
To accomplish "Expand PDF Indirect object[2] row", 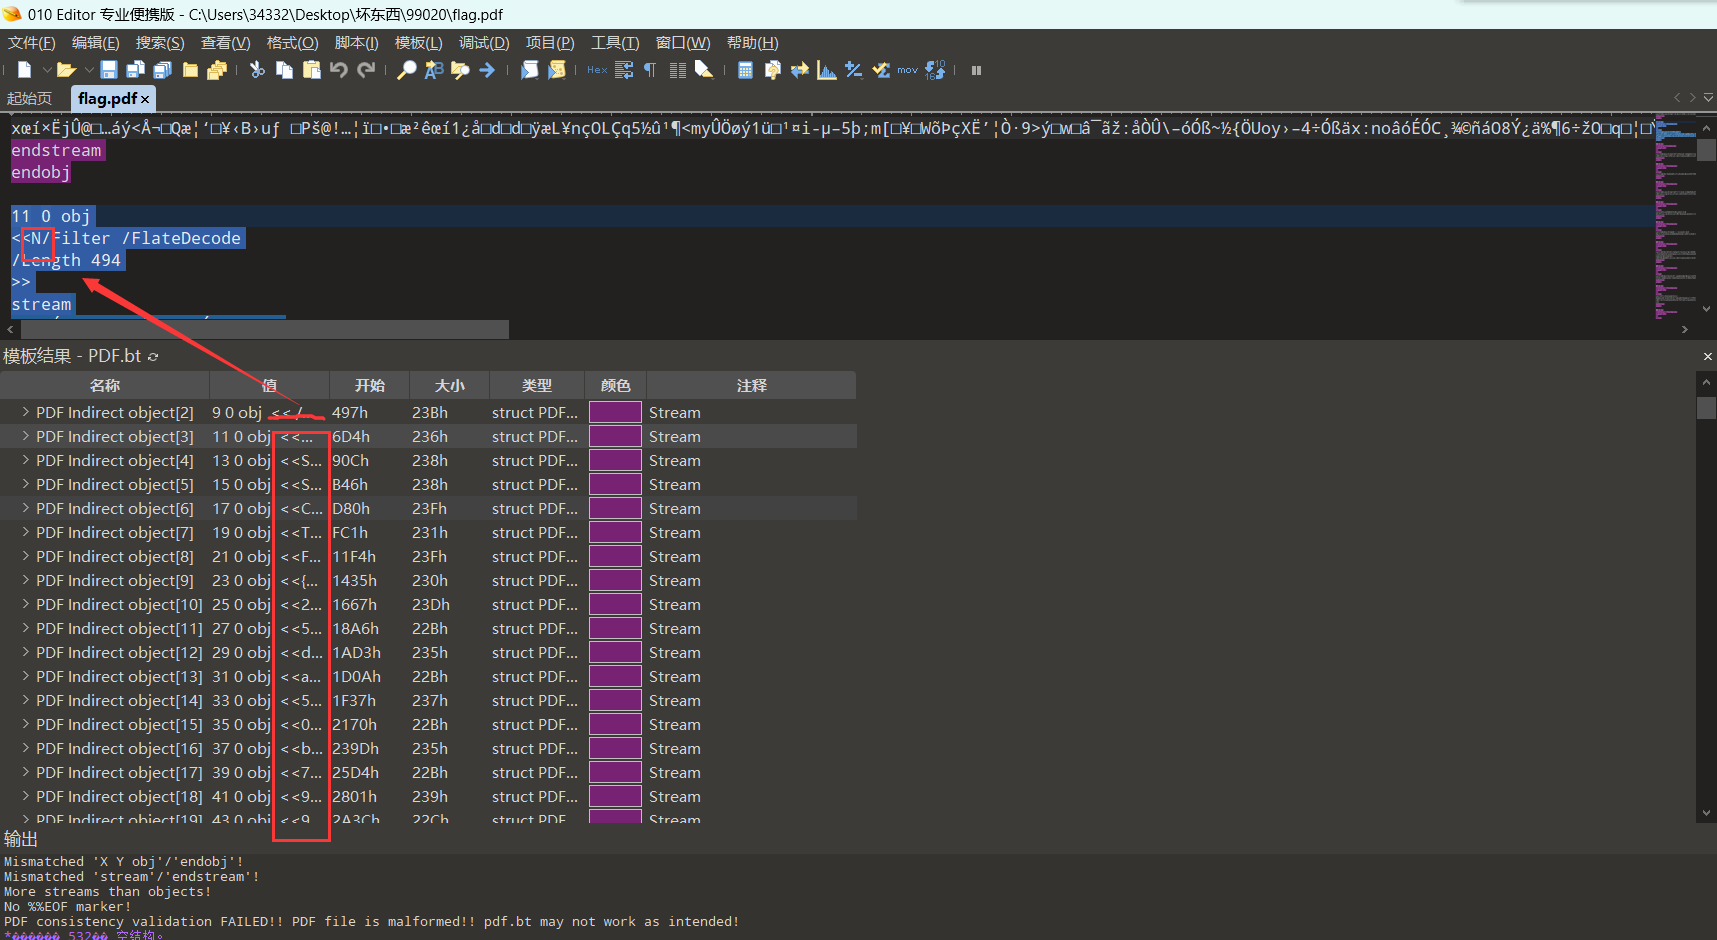I will point(25,412).
